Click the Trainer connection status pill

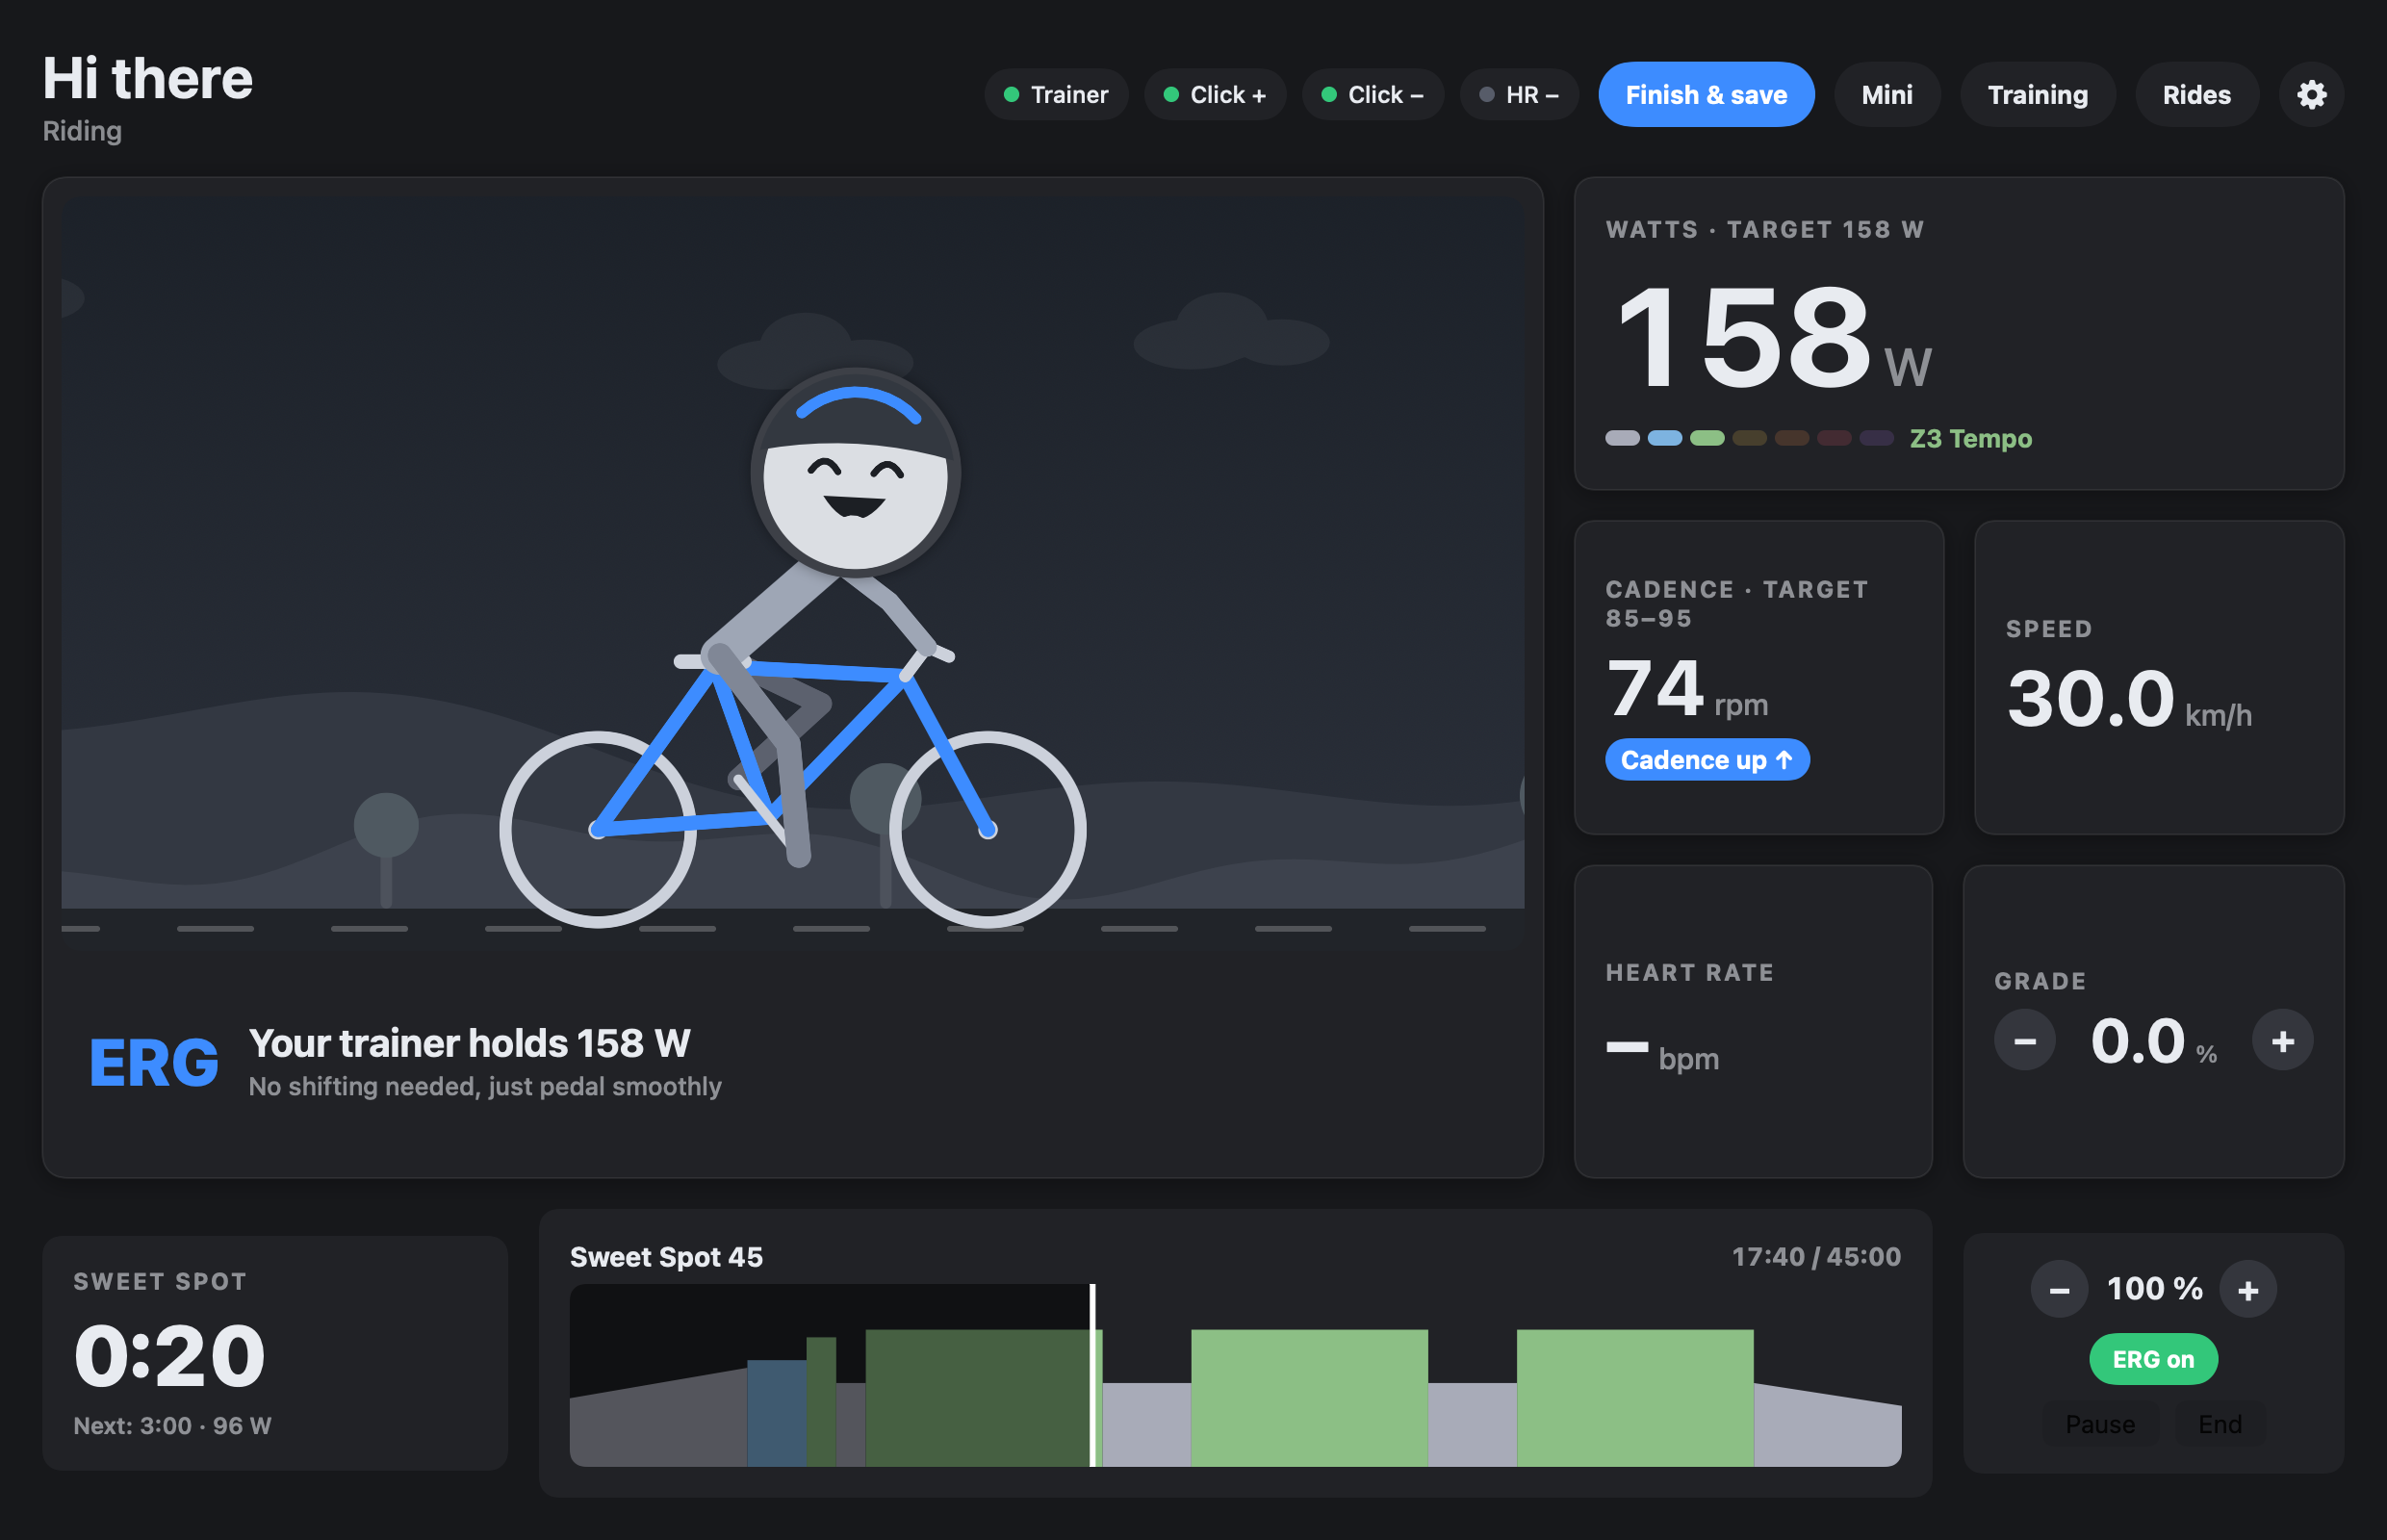click(x=1056, y=95)
